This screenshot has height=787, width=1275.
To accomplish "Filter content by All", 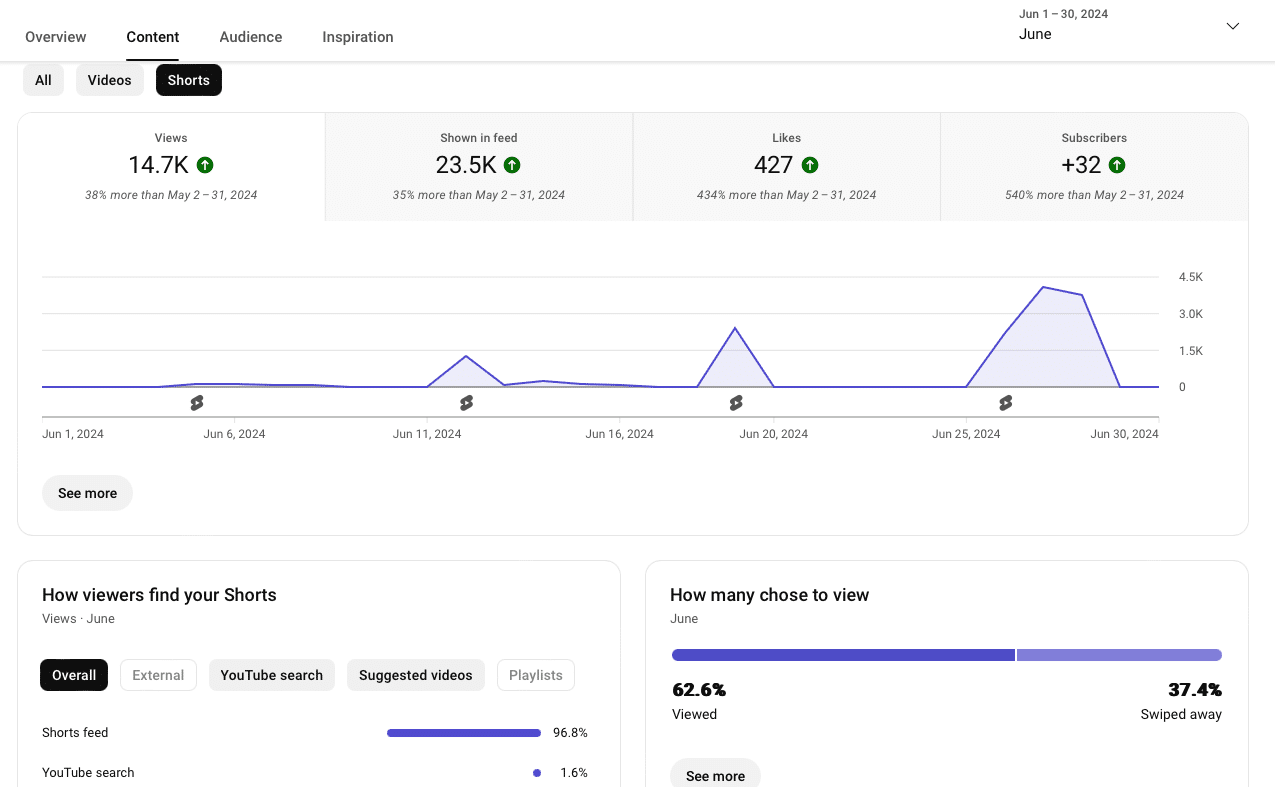I will pos(43,80).
